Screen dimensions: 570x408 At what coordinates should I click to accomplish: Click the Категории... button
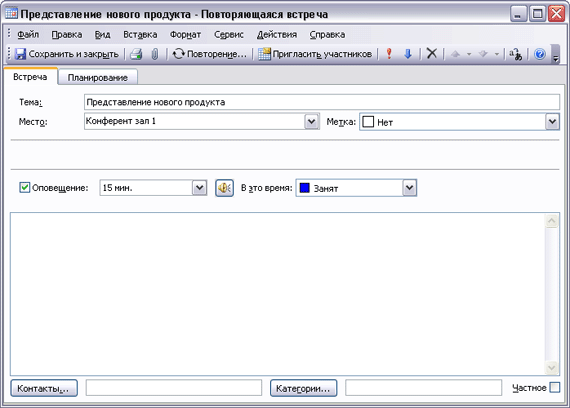coord(303,388)
